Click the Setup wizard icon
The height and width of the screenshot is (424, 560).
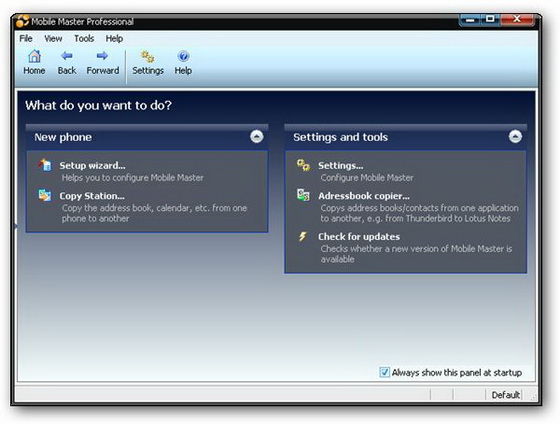pyautogui.click(x=45, y=165)
